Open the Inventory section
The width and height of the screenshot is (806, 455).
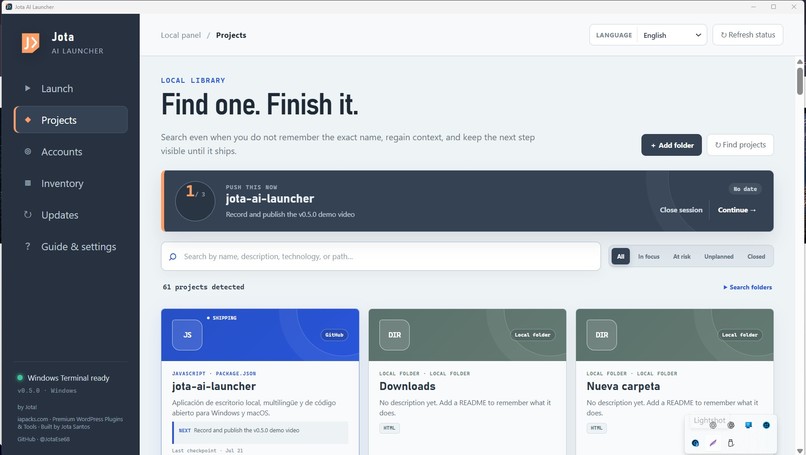coord(71,183)
